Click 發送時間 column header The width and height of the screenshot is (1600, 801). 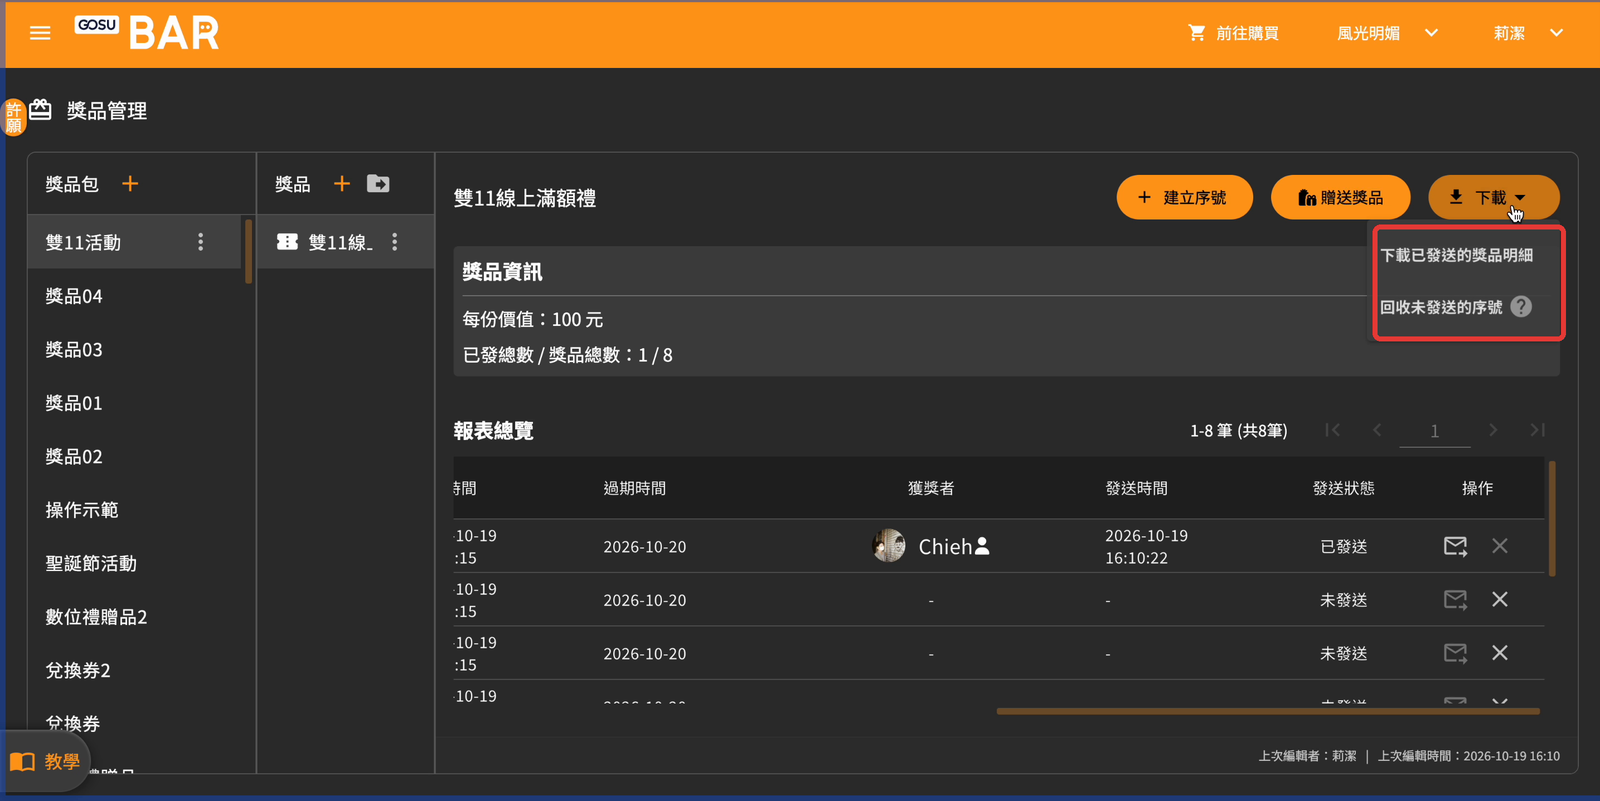(1137, 488)
